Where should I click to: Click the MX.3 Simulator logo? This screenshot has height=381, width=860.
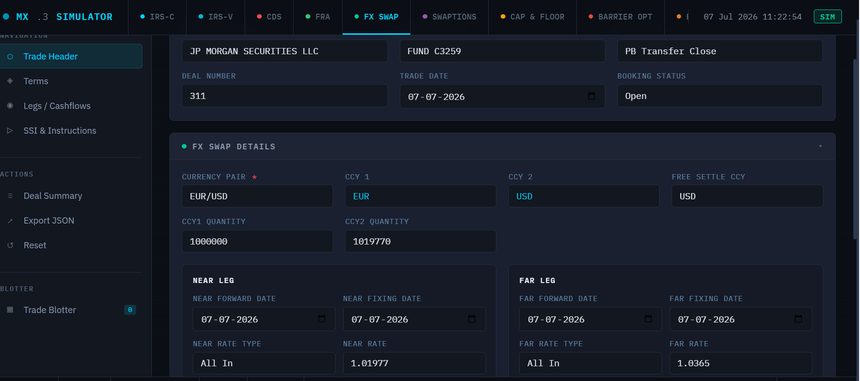[58, 17]
